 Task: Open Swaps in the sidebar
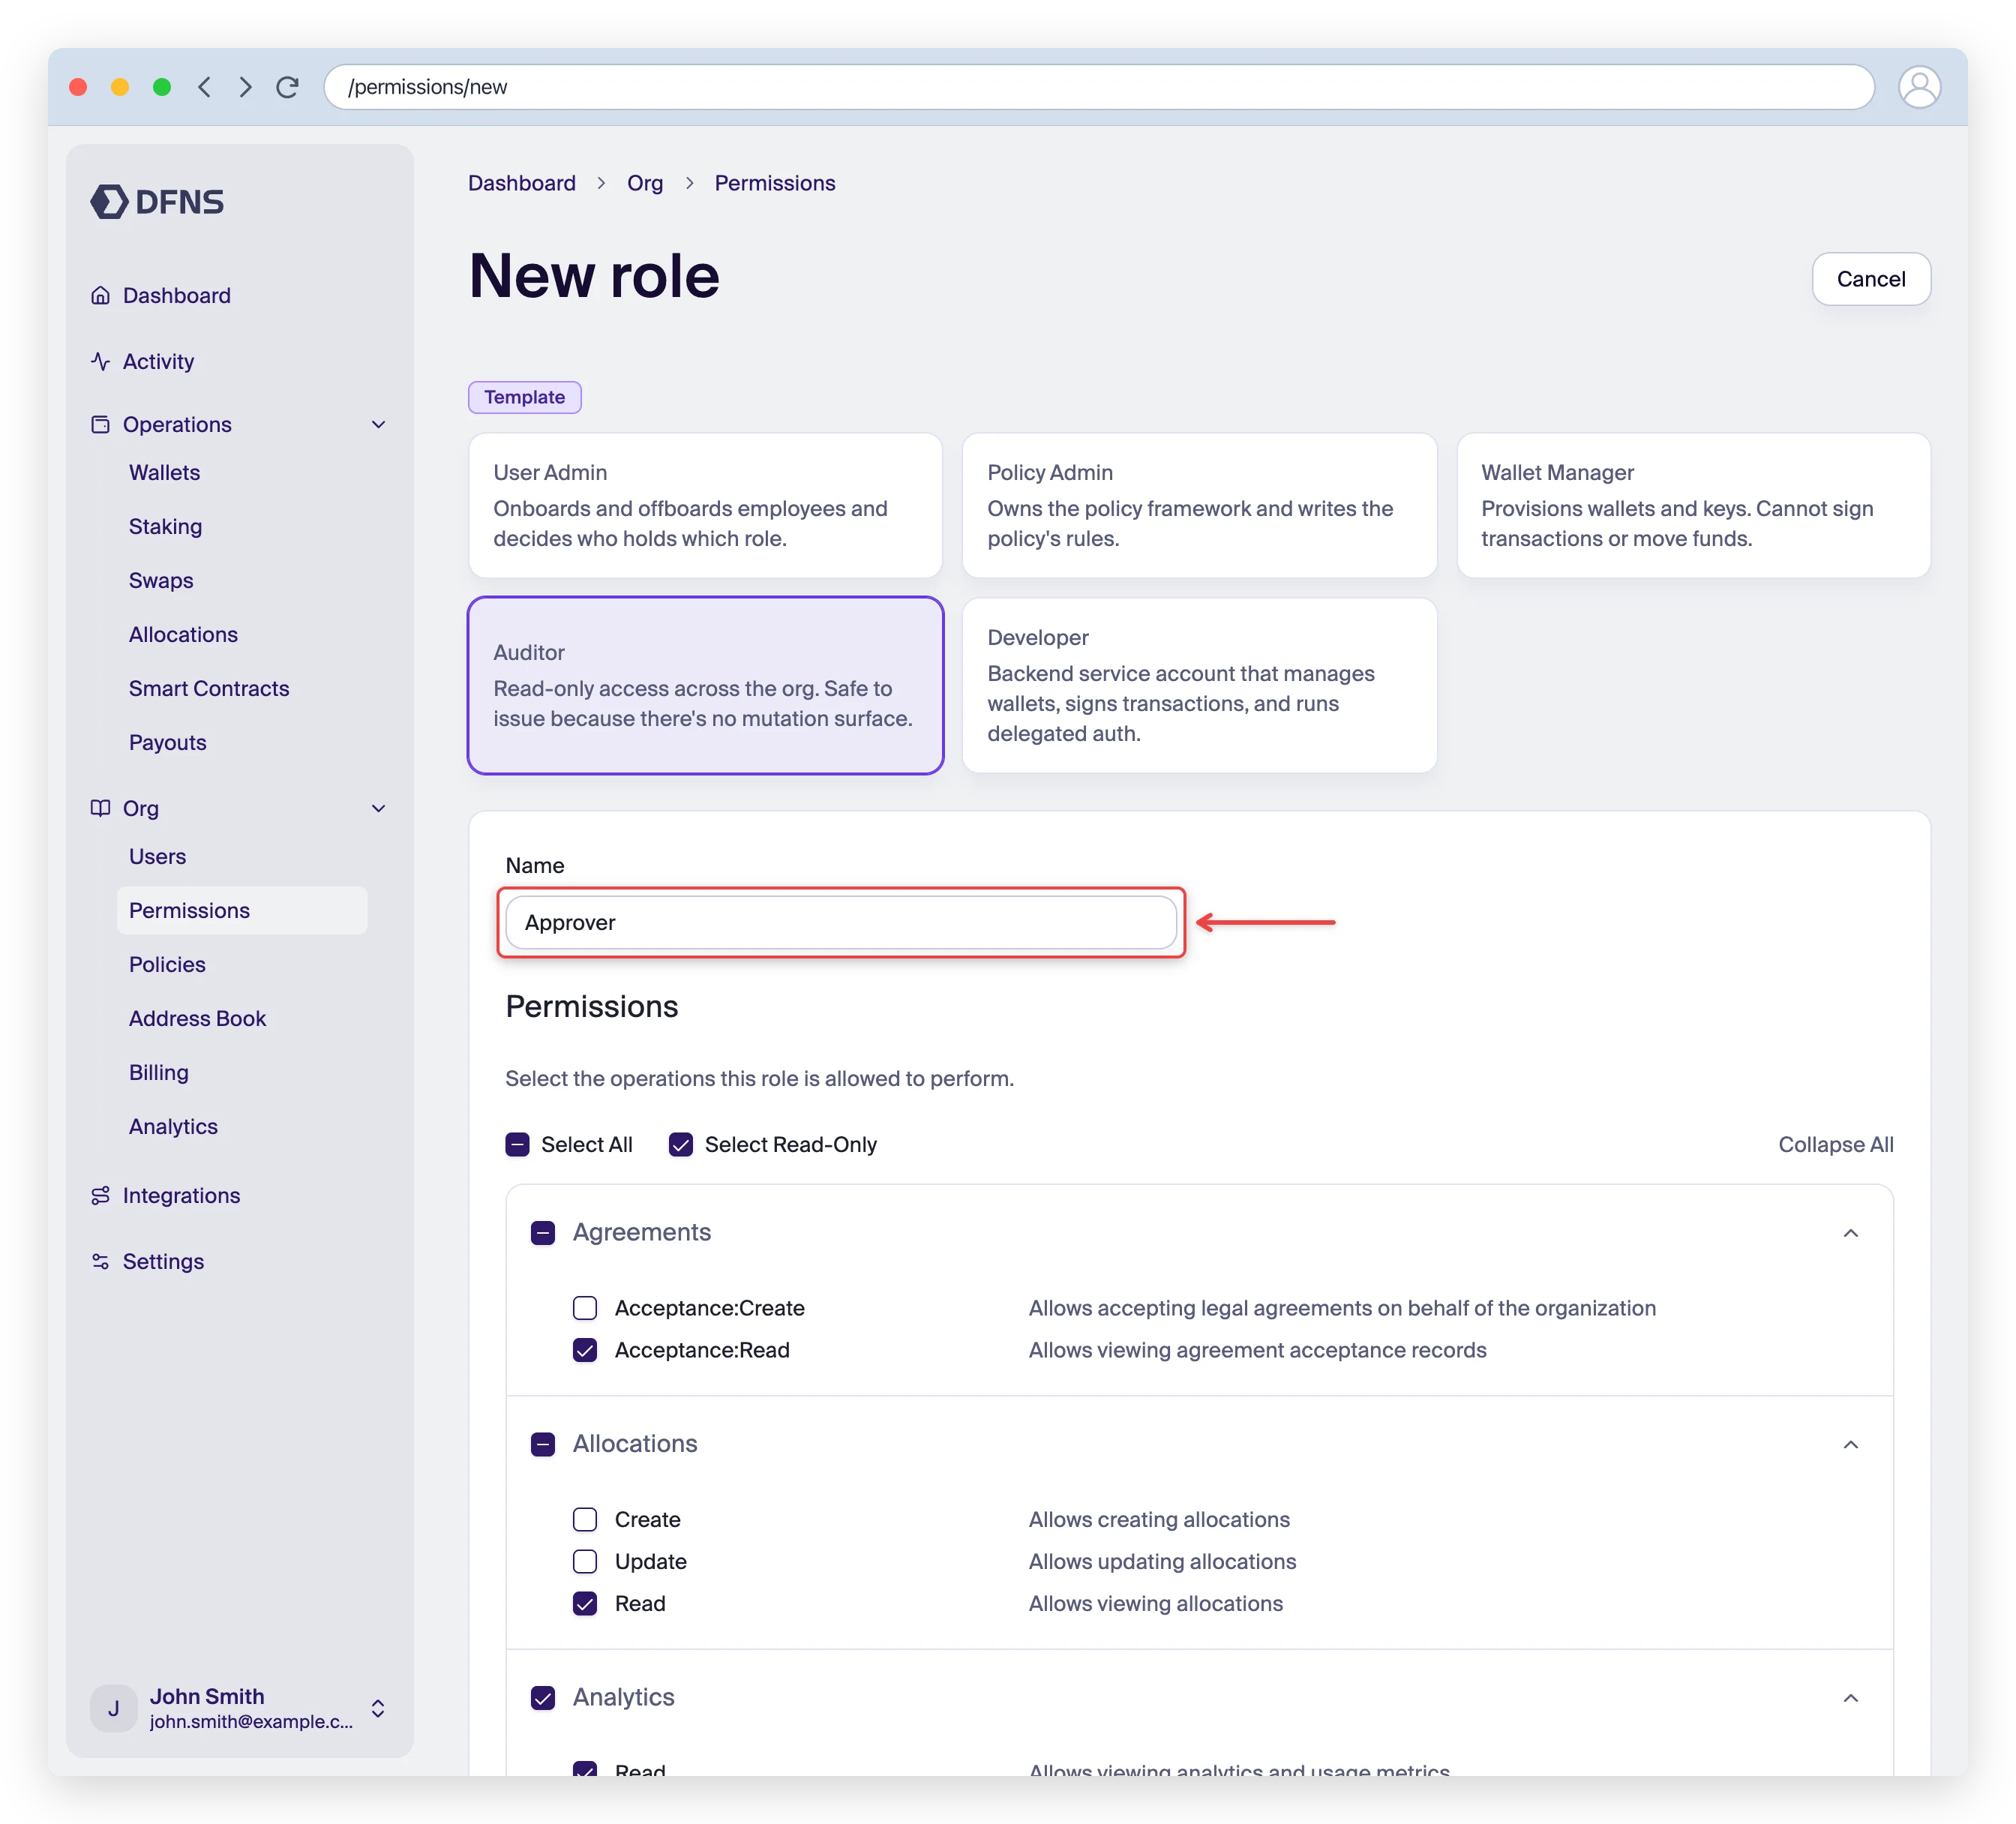tap(161, 580)
